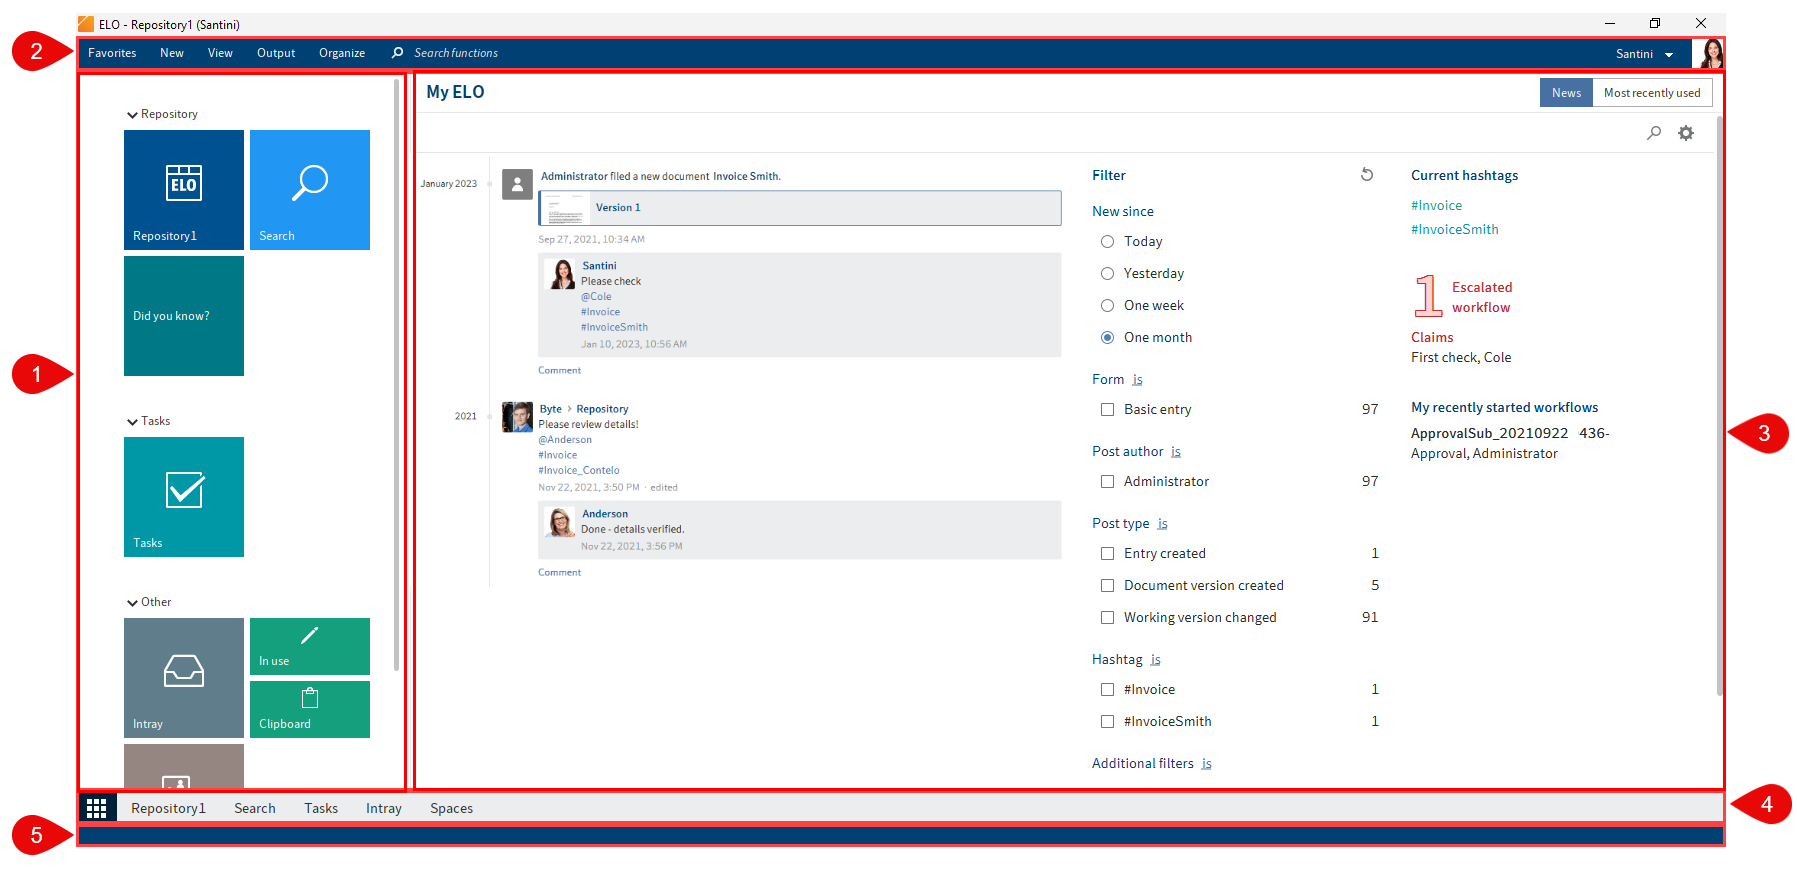Open the Repository1 tile
Viewport: 1797px width, 885px height.
pos(183,190)
